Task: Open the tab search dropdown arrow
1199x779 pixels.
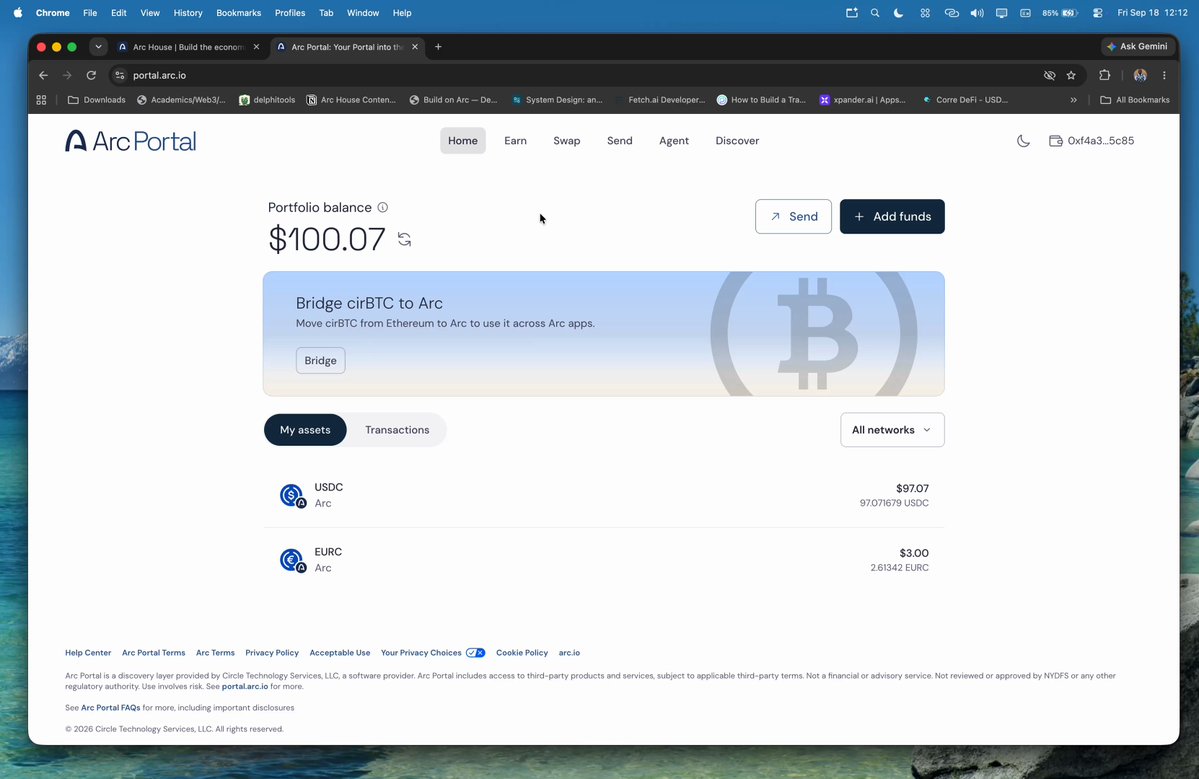Action: click(99, 47)
